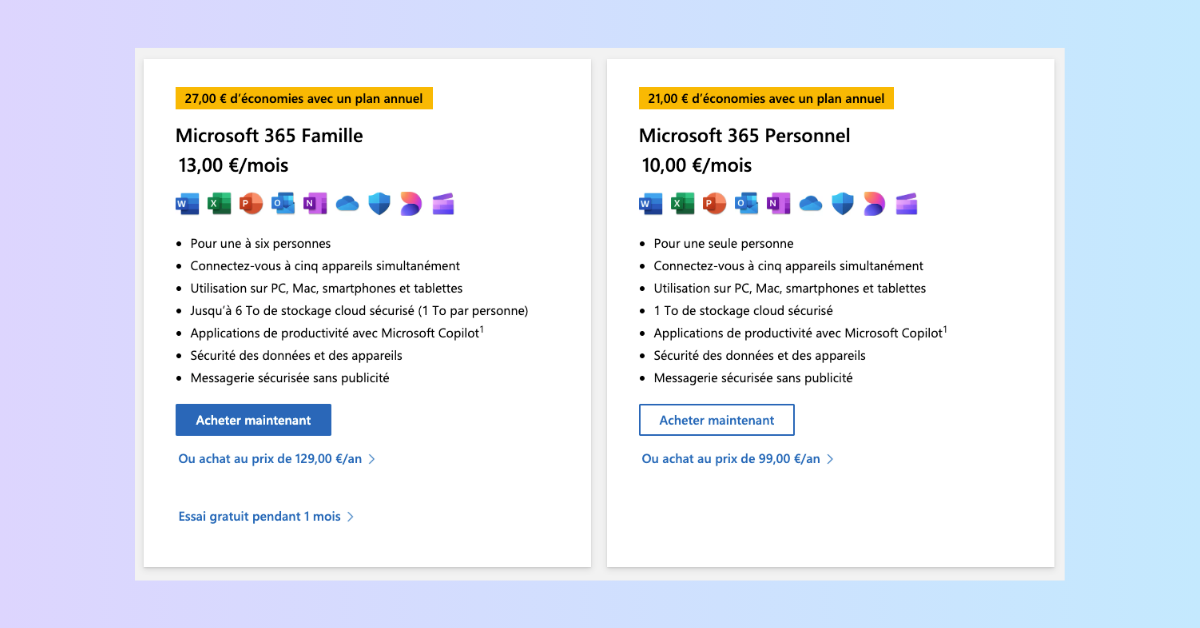Viewport: 1200px width, 628px height.
Task: Click the Word icon in the Famille plan
Action: tap(187, 204)
